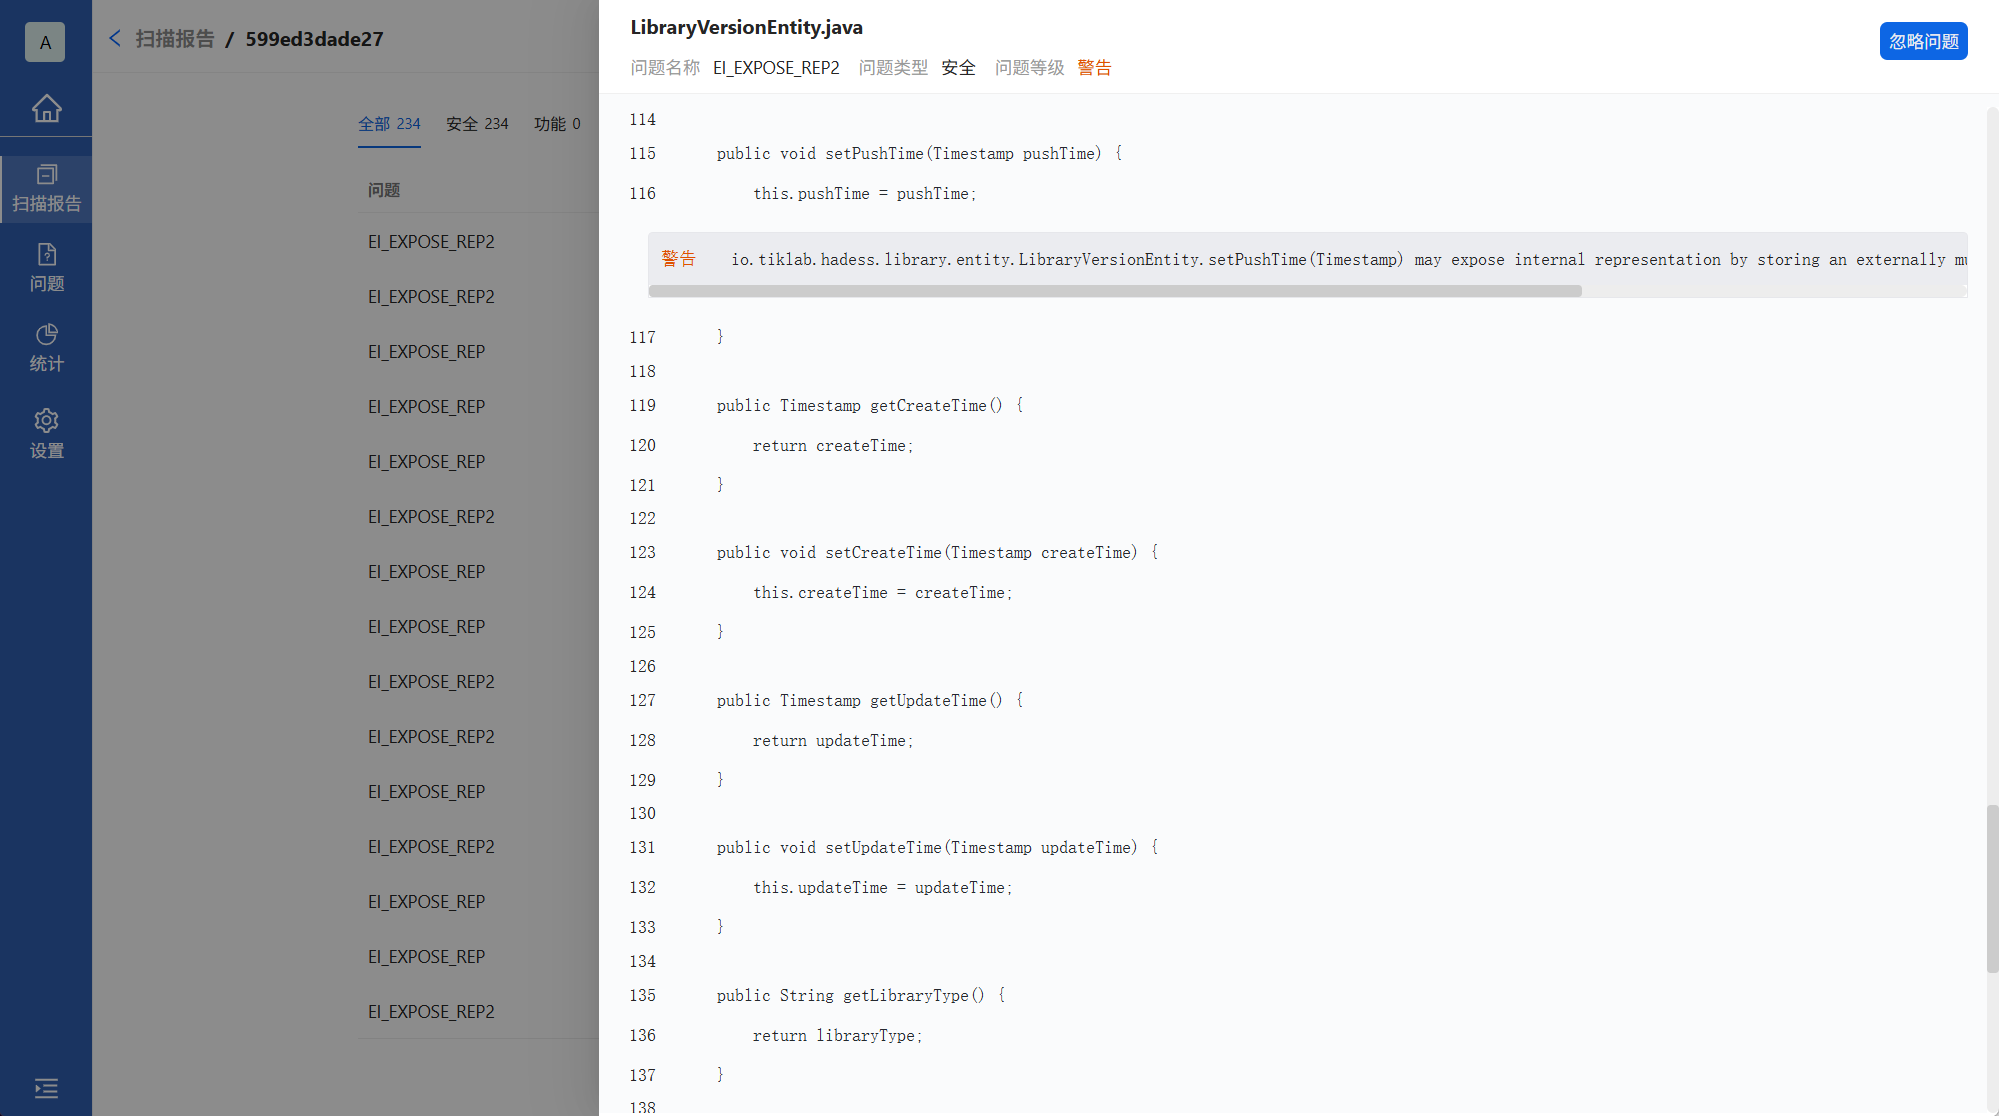Open the 问题 sidebar section
This screenshot has height=1116, width=1999.
click(46, 268)
